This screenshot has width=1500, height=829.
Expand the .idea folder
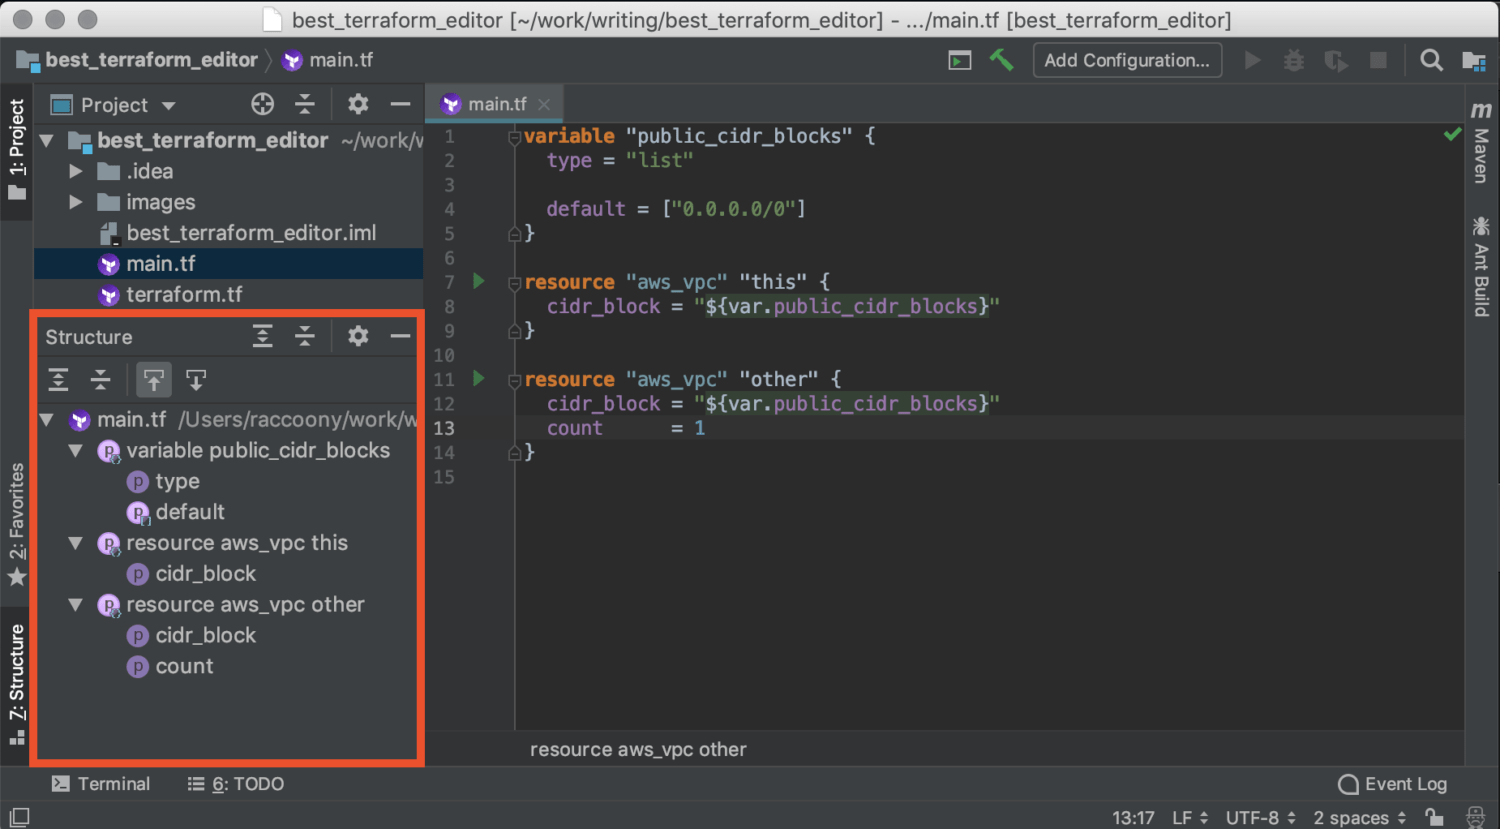point(76,172)
